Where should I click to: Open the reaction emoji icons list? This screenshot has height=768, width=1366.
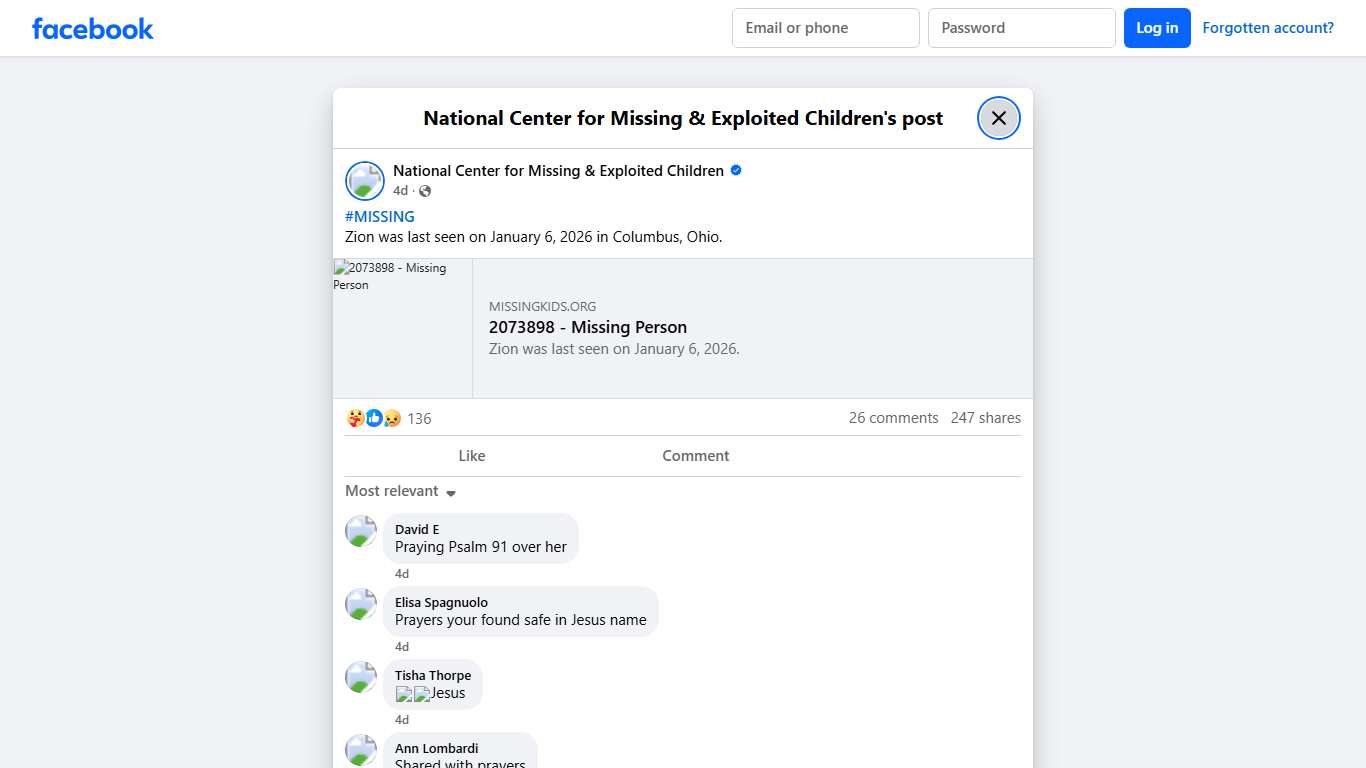click(374, 418)
